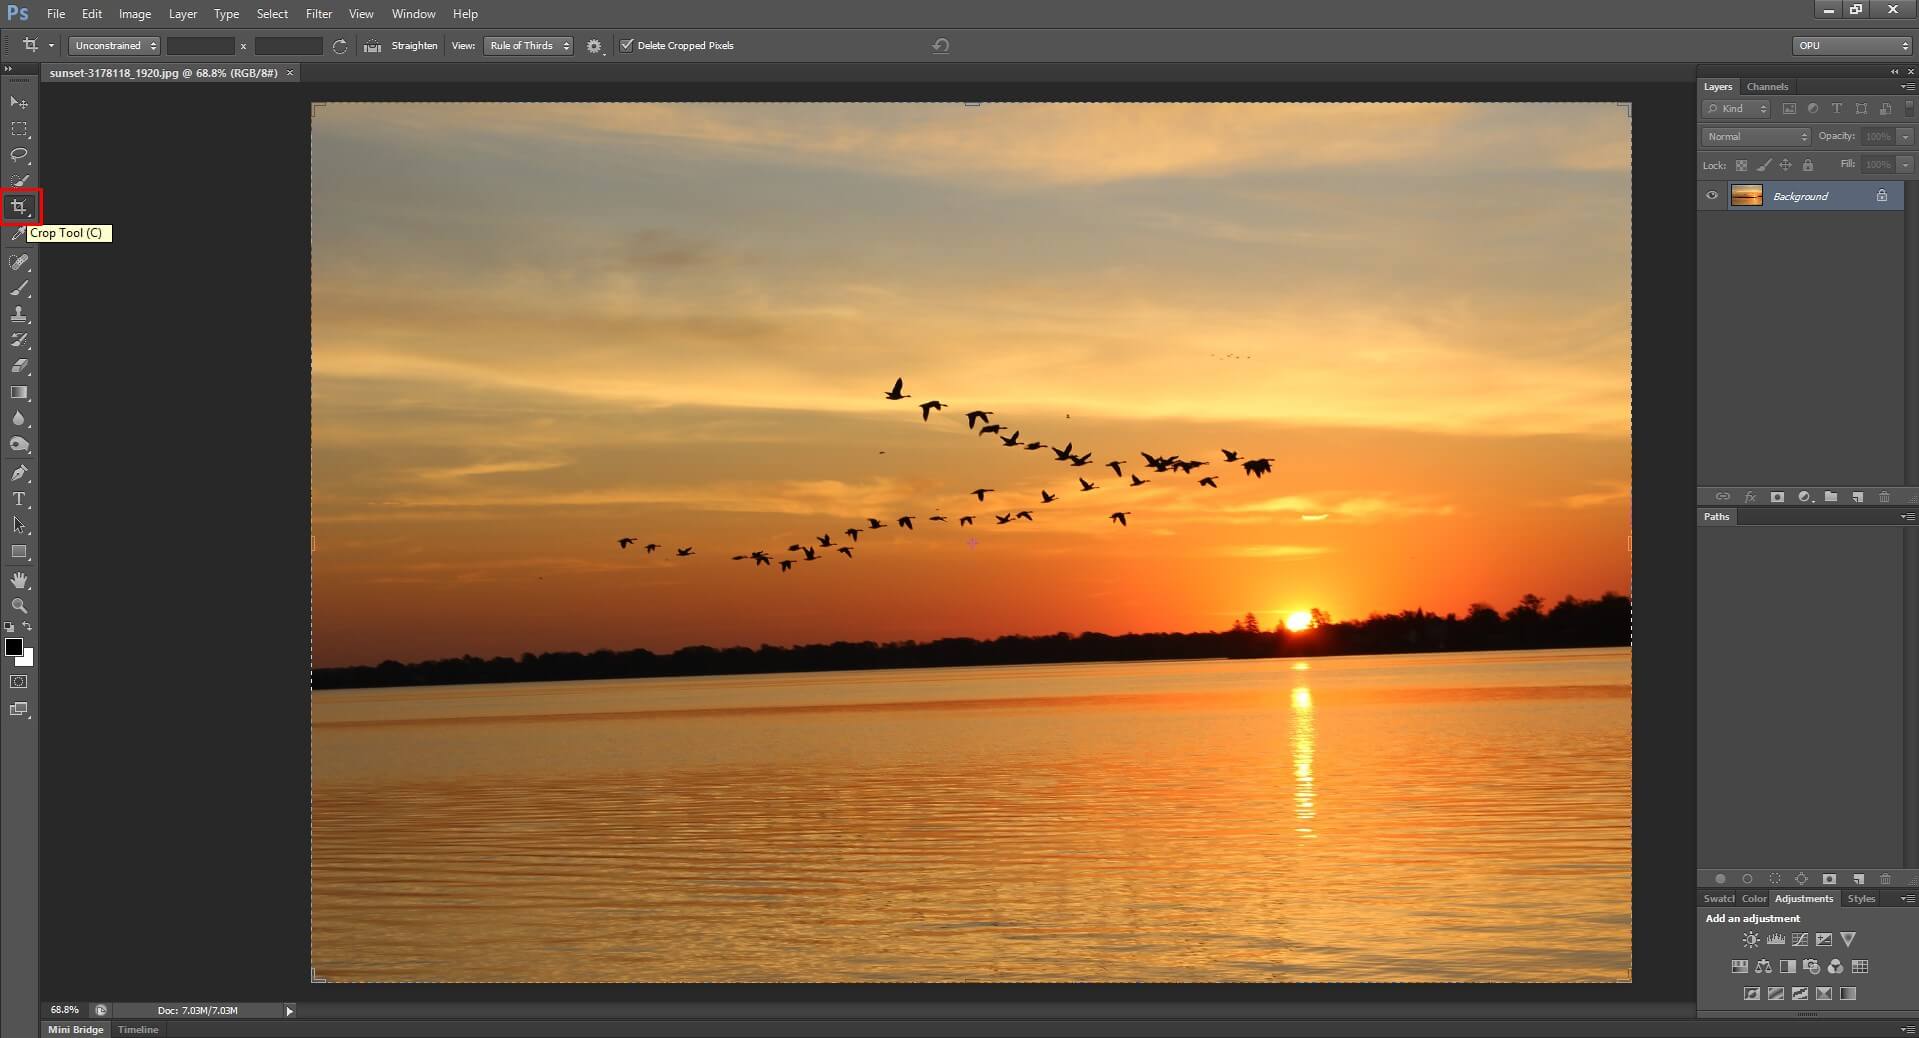The height and width of the screenshot is (1038, 1919).
Task: Click the Mini Bridge button
Action: [x=74, y=1029]
